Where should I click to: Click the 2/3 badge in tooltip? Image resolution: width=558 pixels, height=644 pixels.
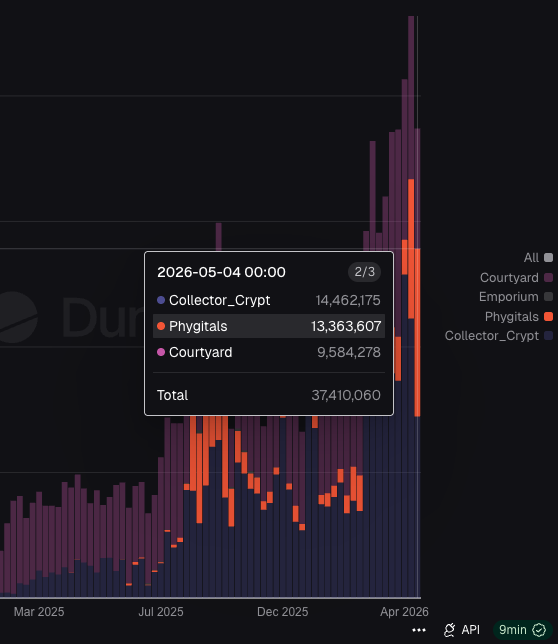click(x=365, y=272)
